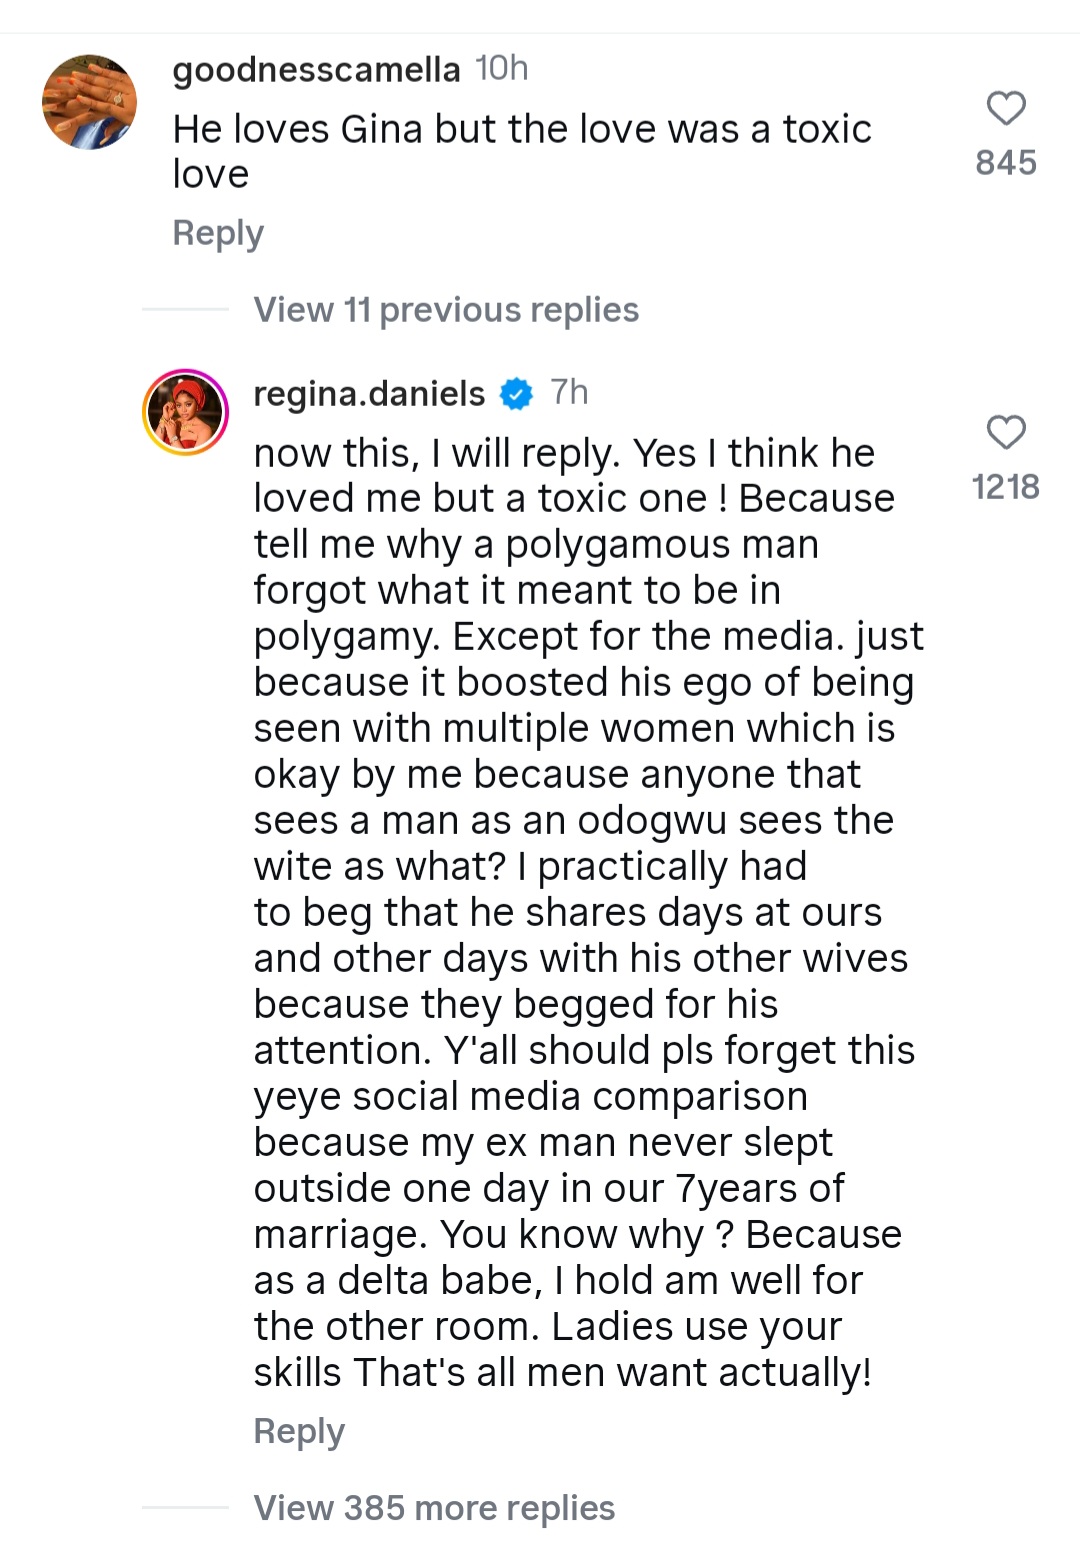The width and height of the screenshot is (1080, 1560).
Task: Like goodnesscamella's comment with the heart
Action: pos(1006,108)
